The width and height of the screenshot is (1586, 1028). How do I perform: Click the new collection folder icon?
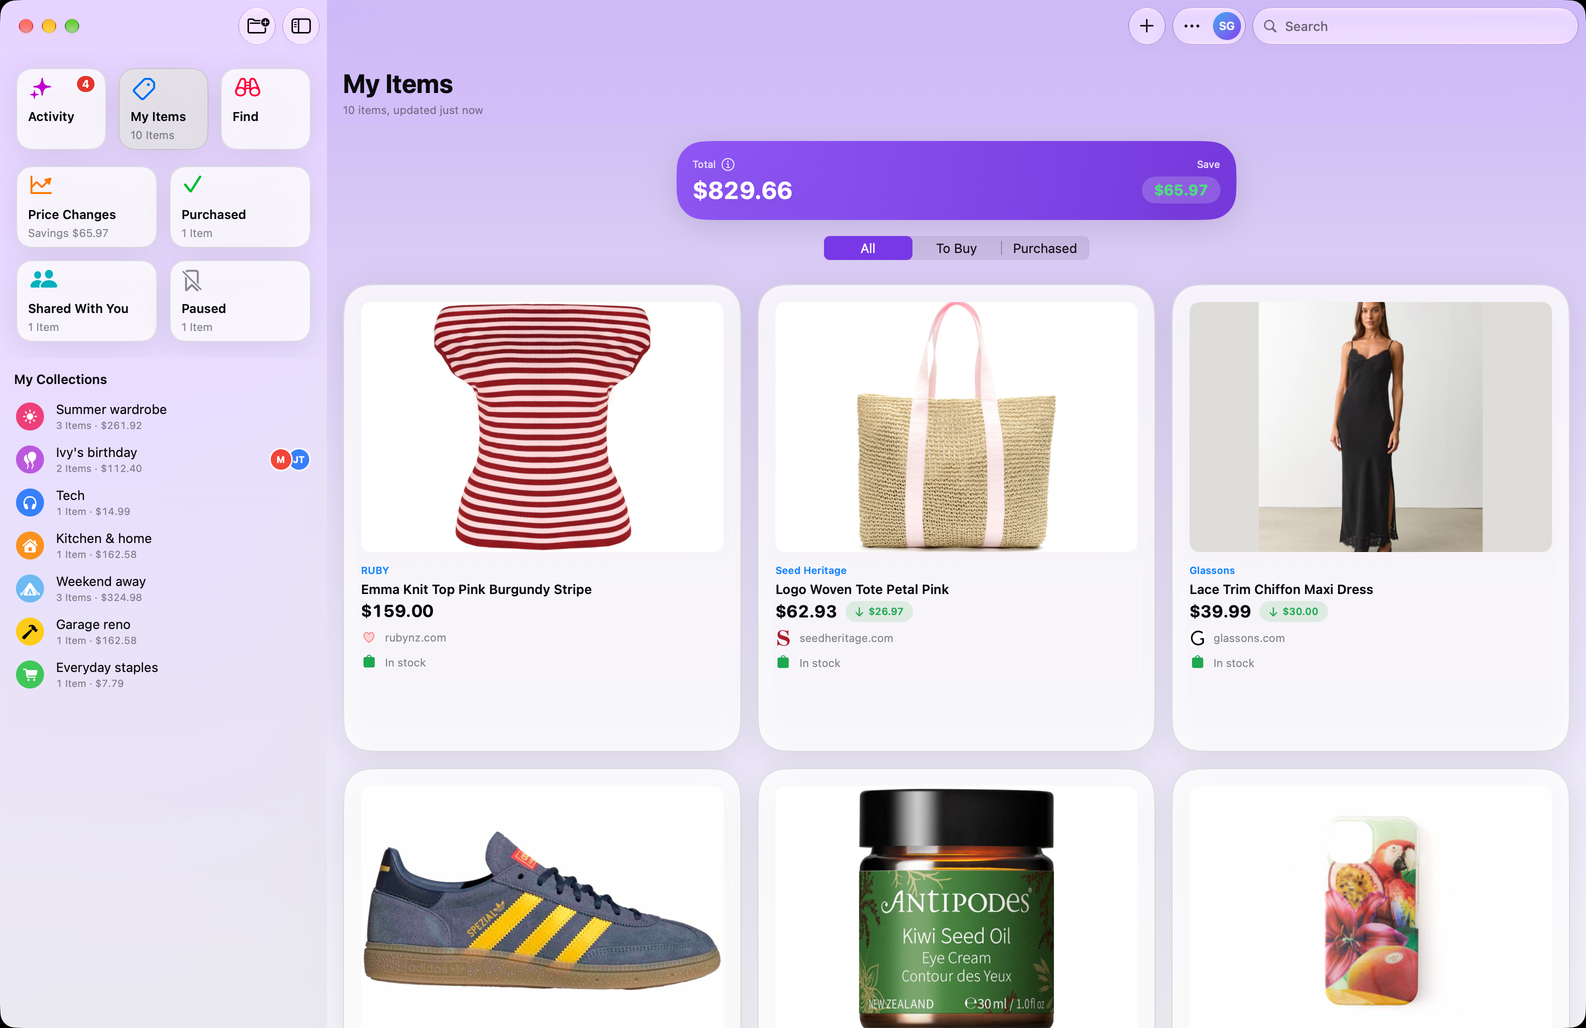258,26
